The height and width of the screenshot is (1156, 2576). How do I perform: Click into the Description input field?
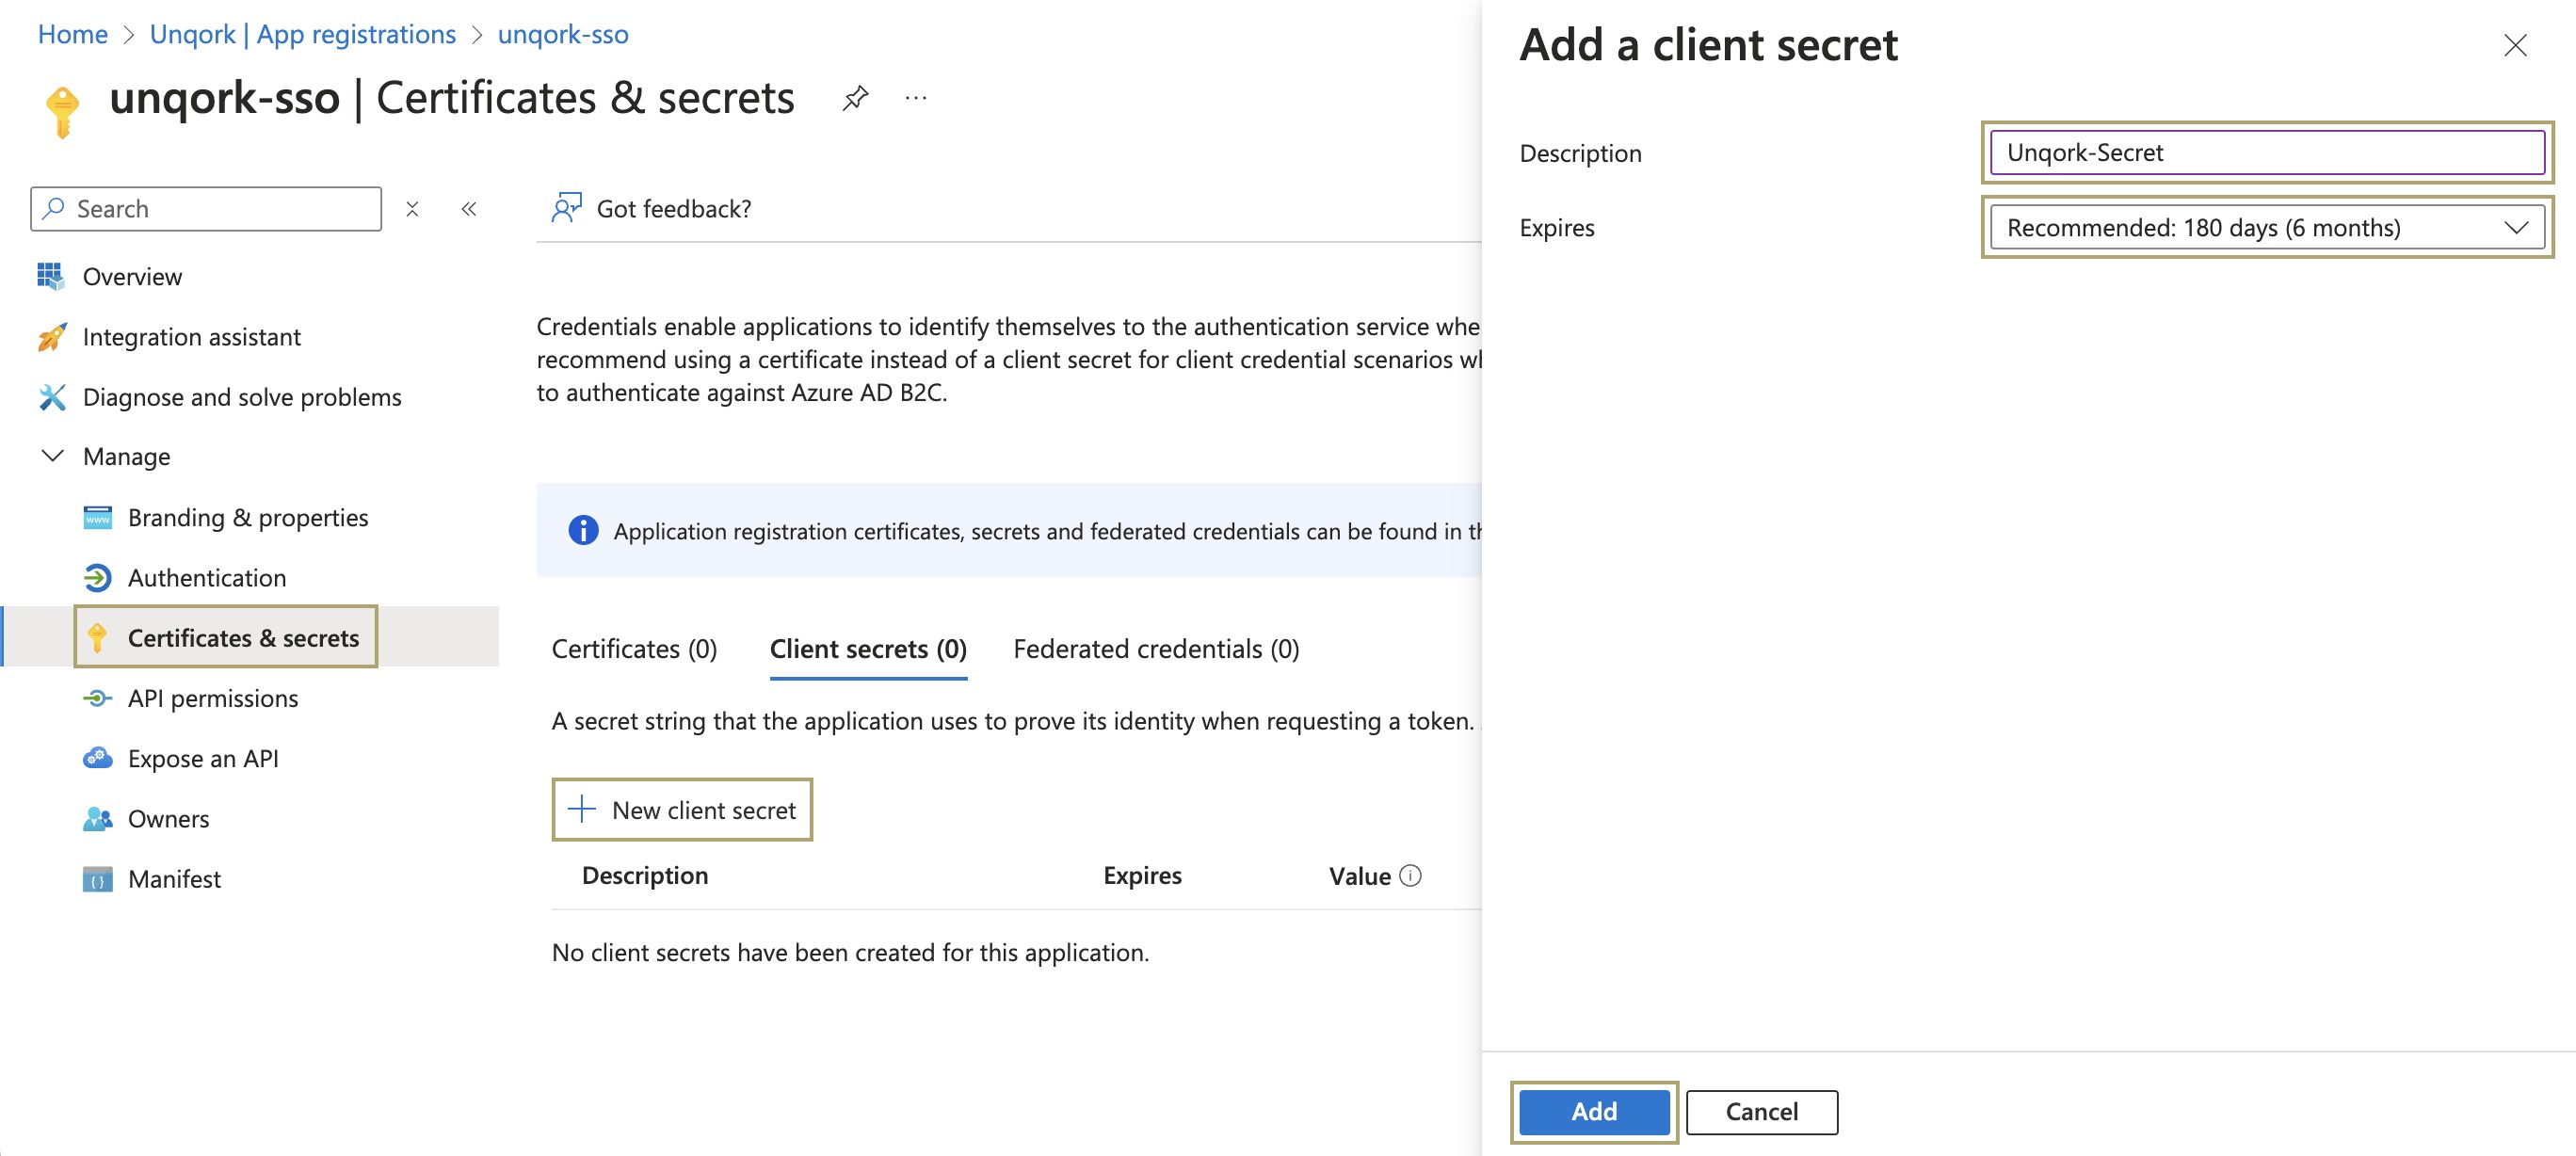[2266, 153]
